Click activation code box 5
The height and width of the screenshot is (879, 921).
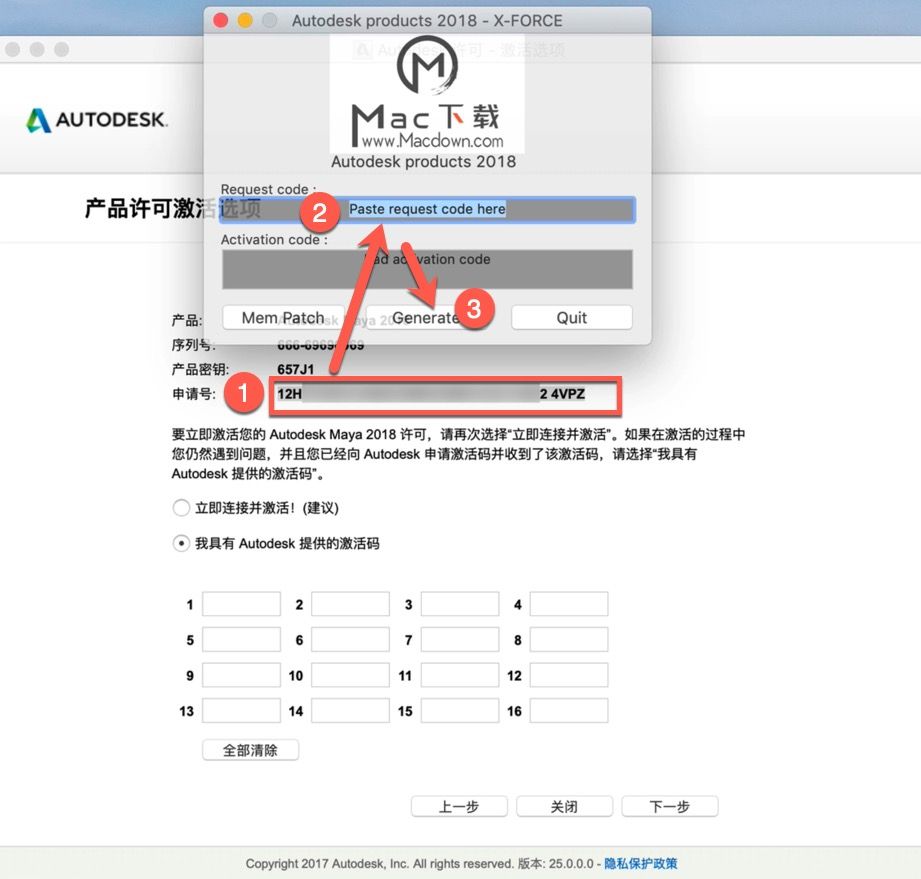[x=241, y=640]
